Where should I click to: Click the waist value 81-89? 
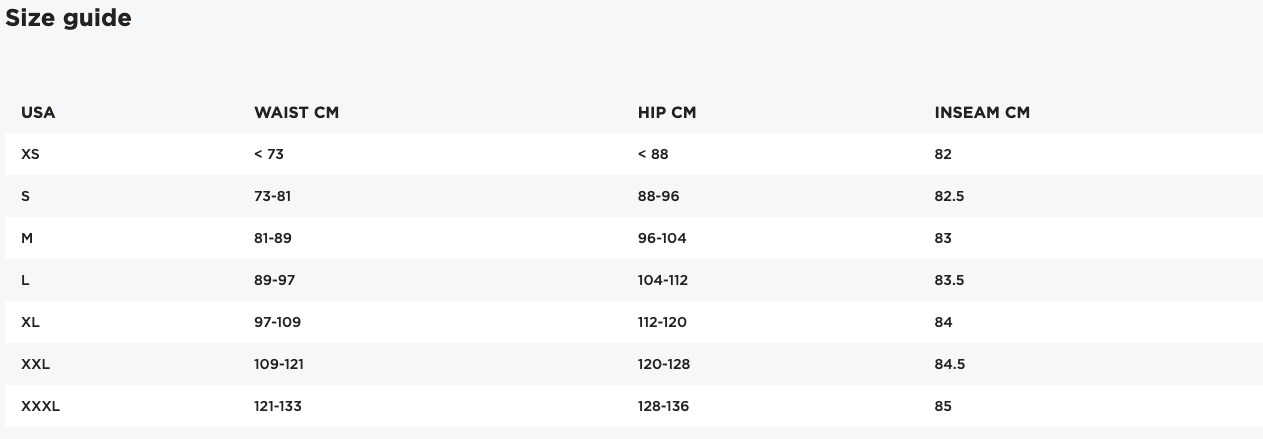click(x=273, y=238)
